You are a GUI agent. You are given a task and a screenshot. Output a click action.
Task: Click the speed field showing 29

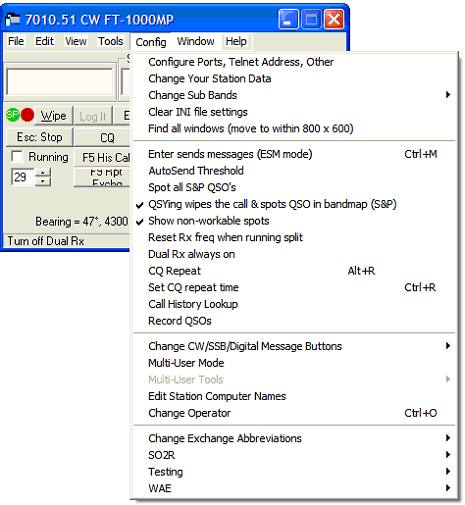(x=23, y=177)
